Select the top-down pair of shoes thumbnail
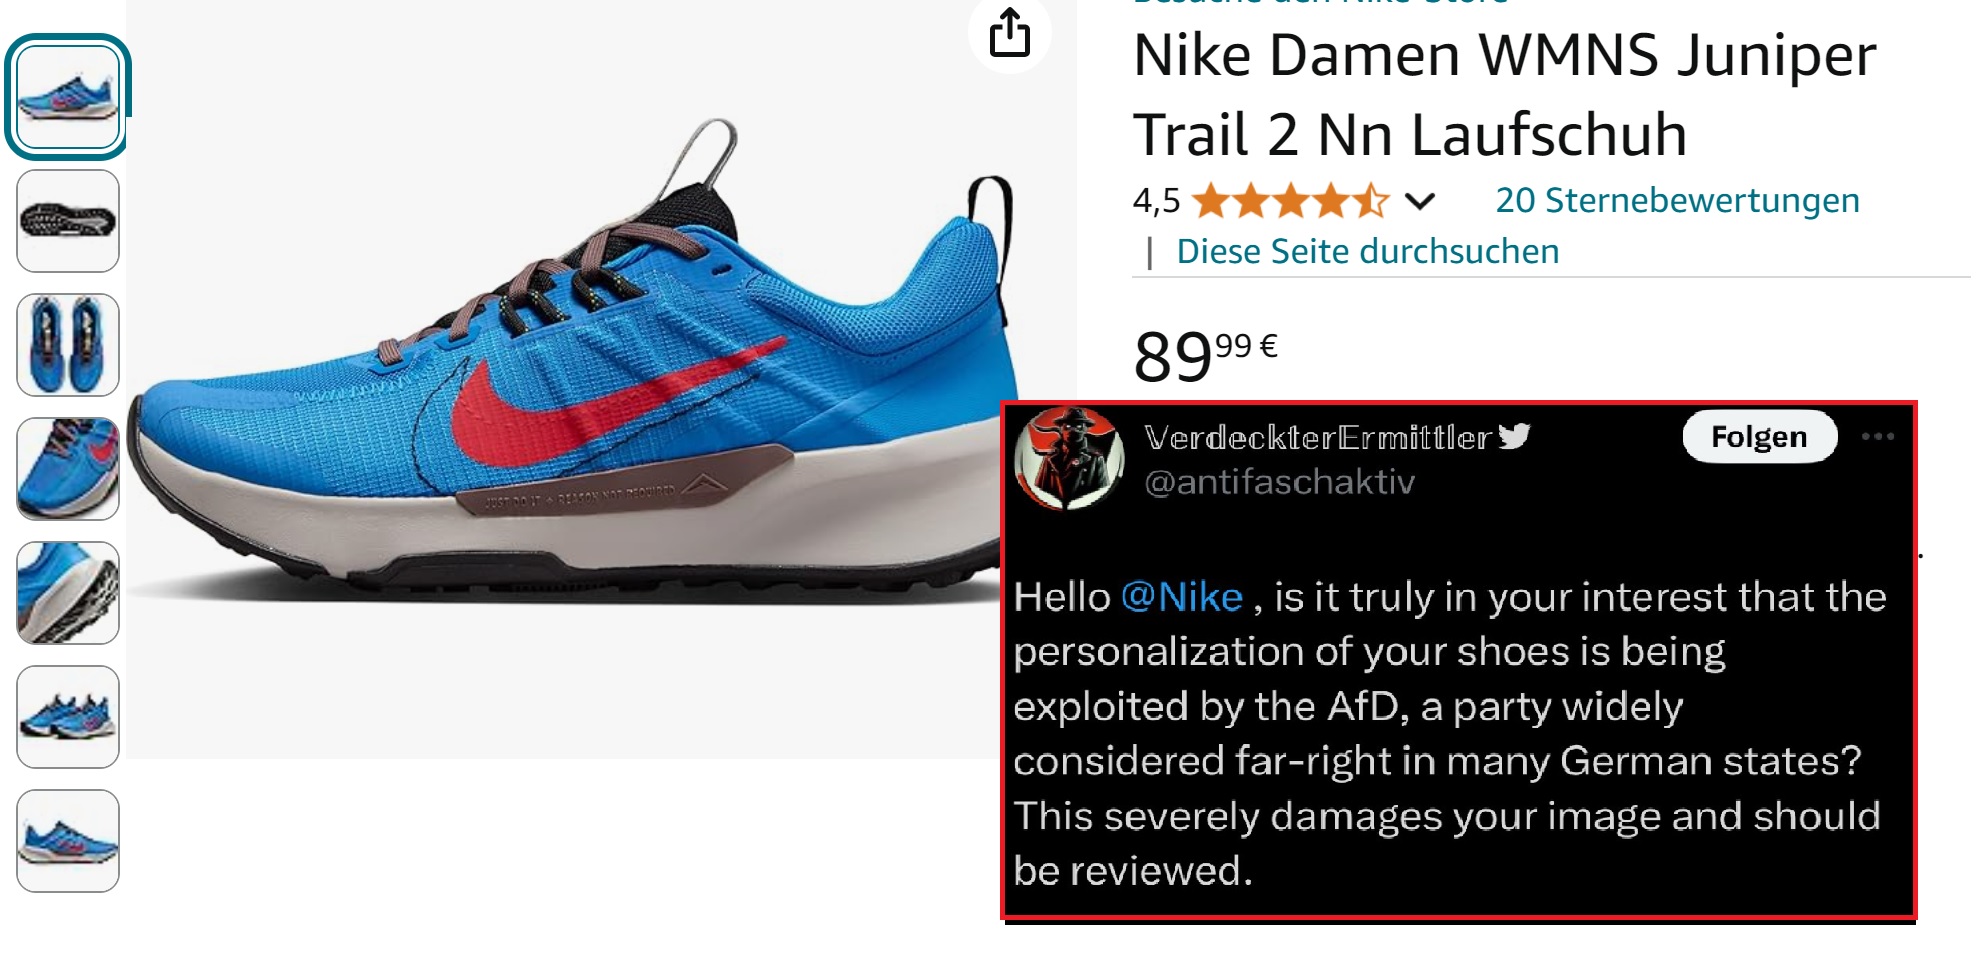 click(x=68, y=345)
